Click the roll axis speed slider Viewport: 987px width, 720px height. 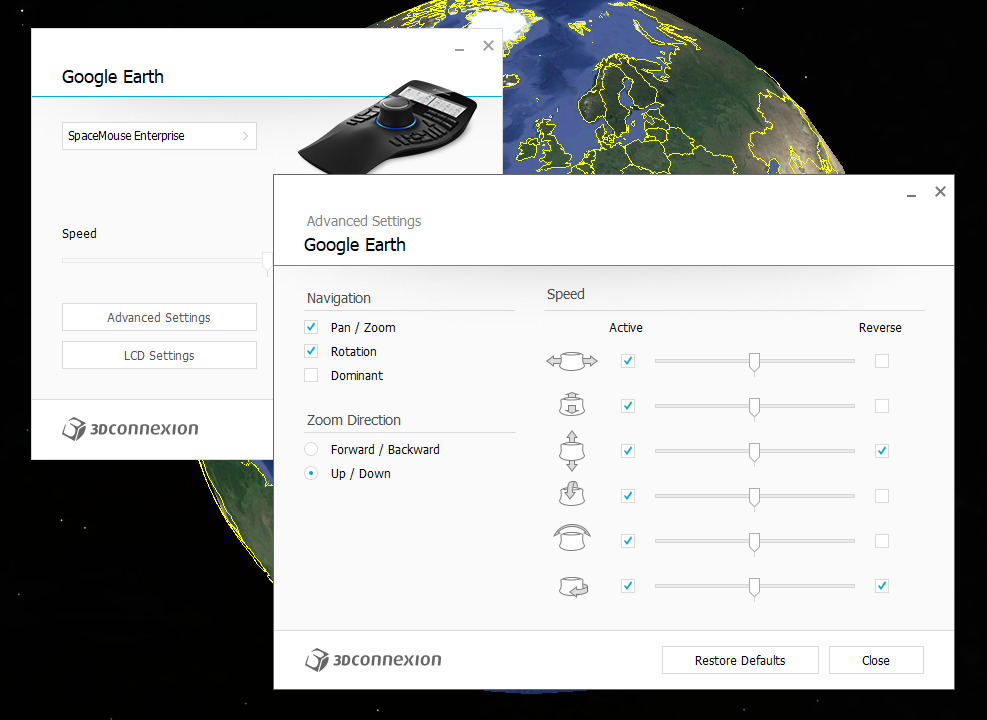(x=755, y=541)
